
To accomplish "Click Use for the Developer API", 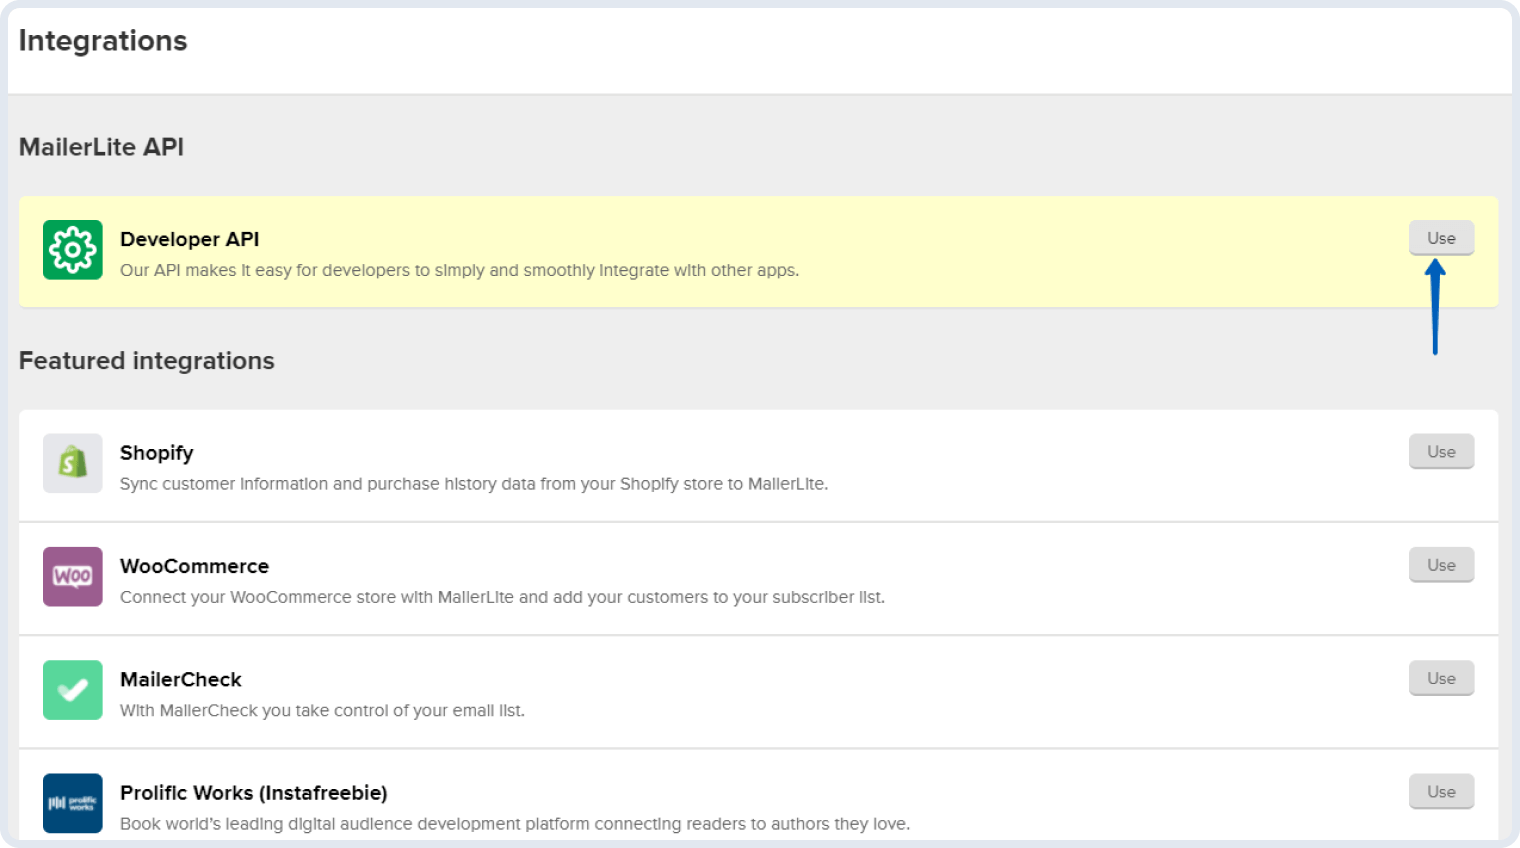I will point(1441,238).
